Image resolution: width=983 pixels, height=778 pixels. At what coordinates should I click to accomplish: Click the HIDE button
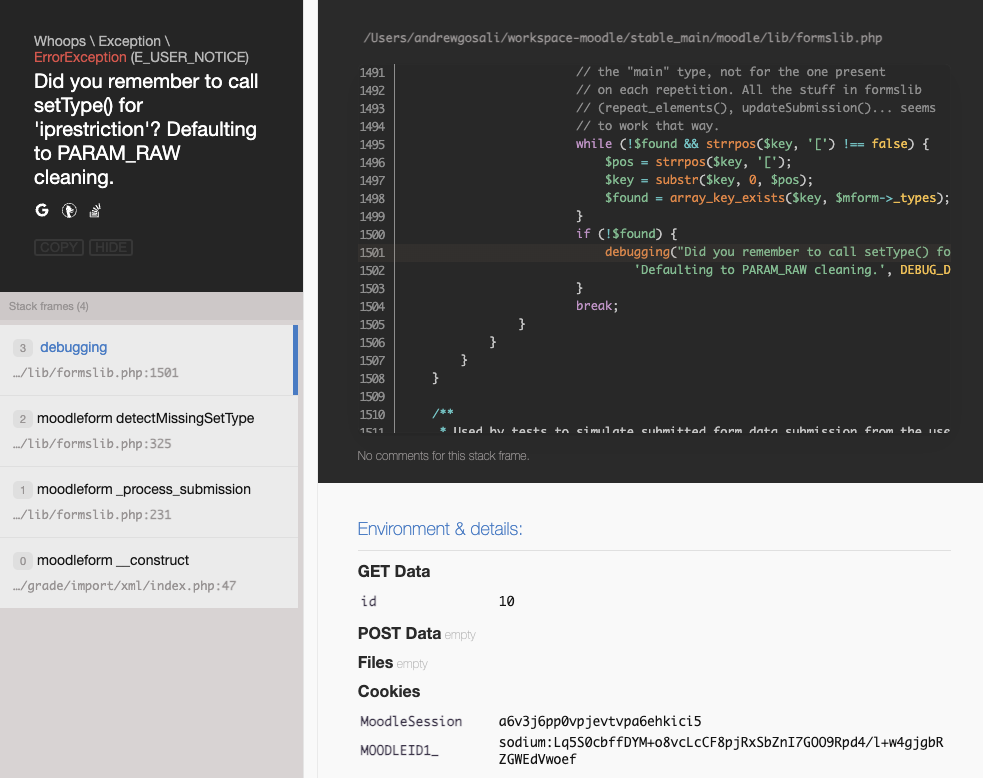pyautogui.click(x=111, y=248)
